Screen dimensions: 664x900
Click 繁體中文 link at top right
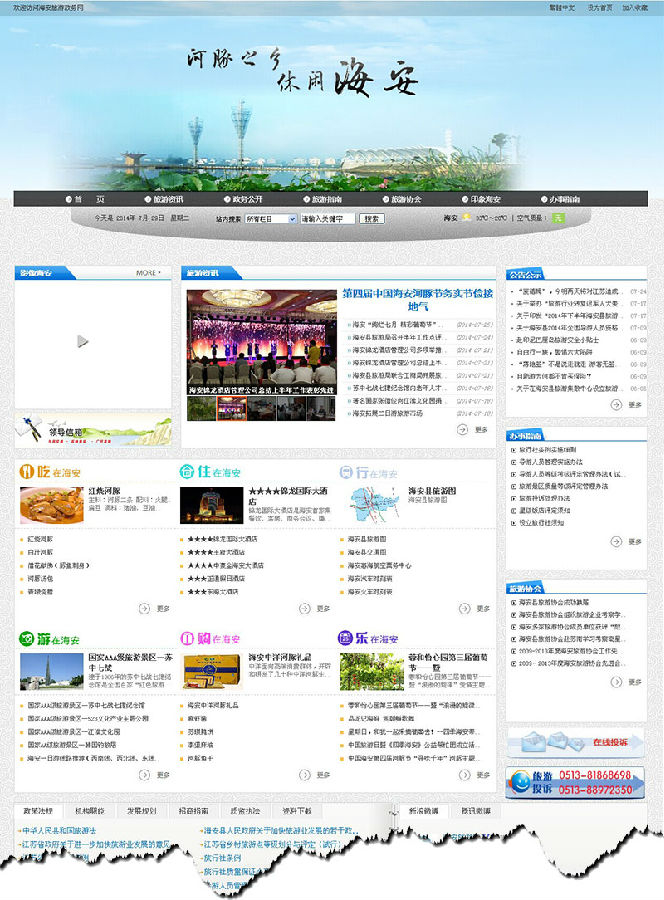coord(562,7)
